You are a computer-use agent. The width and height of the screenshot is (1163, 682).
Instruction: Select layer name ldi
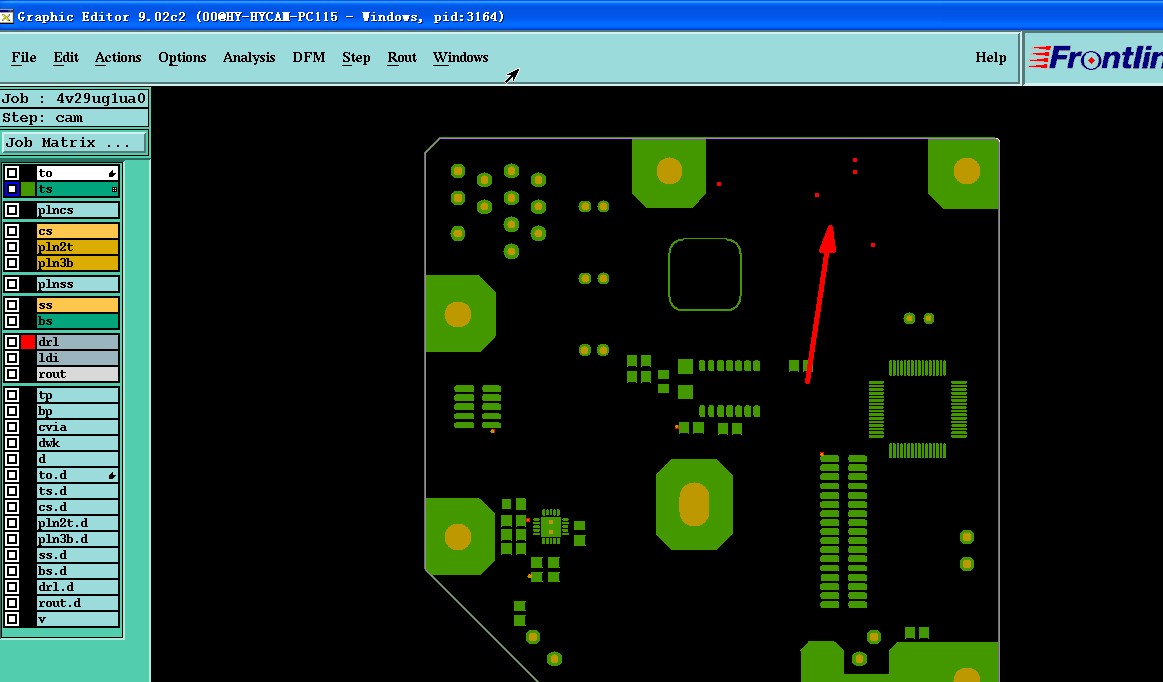point(78,358)
